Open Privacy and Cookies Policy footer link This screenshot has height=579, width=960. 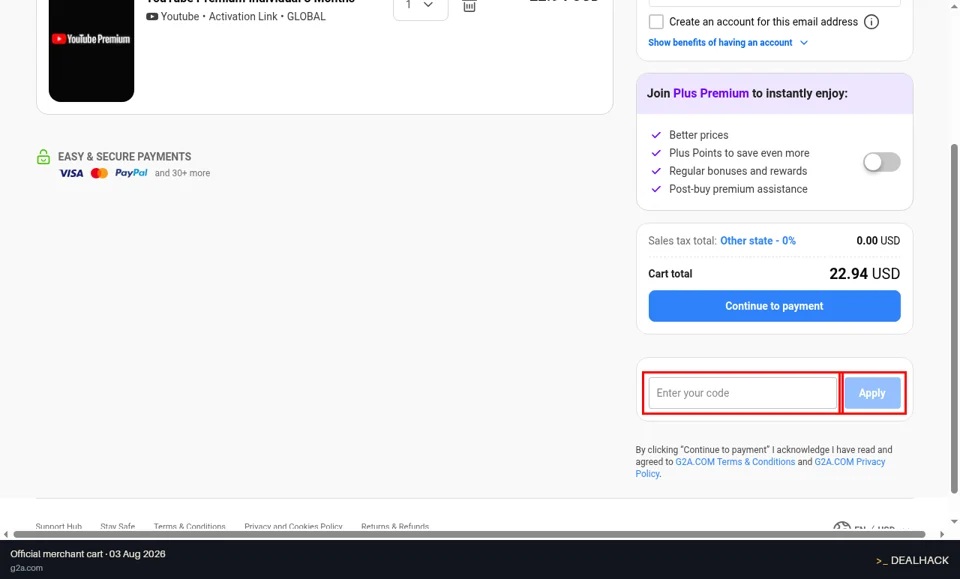pos(293,526)
